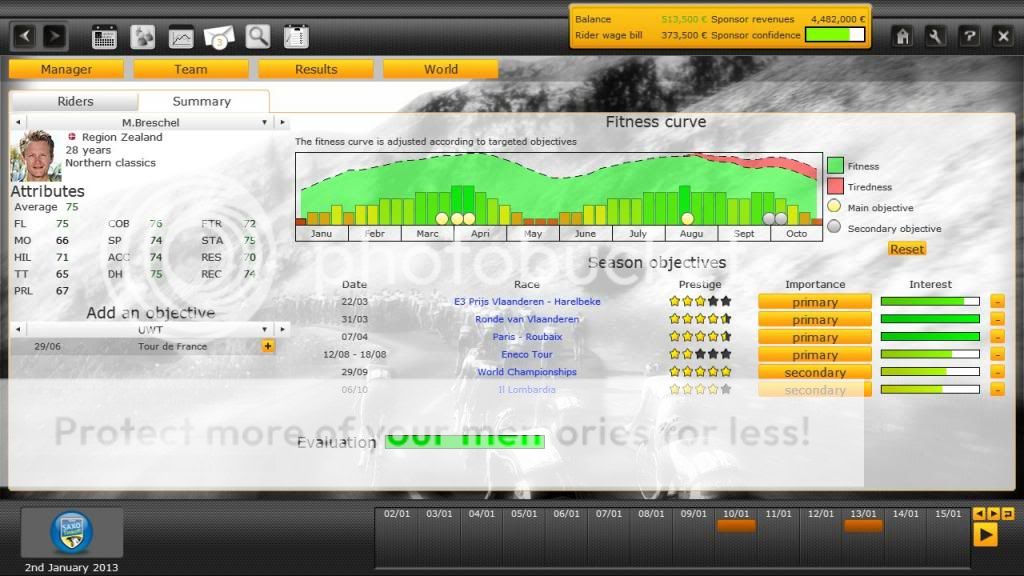The image size is (1024, 576).
Task: Add Tour de France objective with plus
Action: point(268,346)
